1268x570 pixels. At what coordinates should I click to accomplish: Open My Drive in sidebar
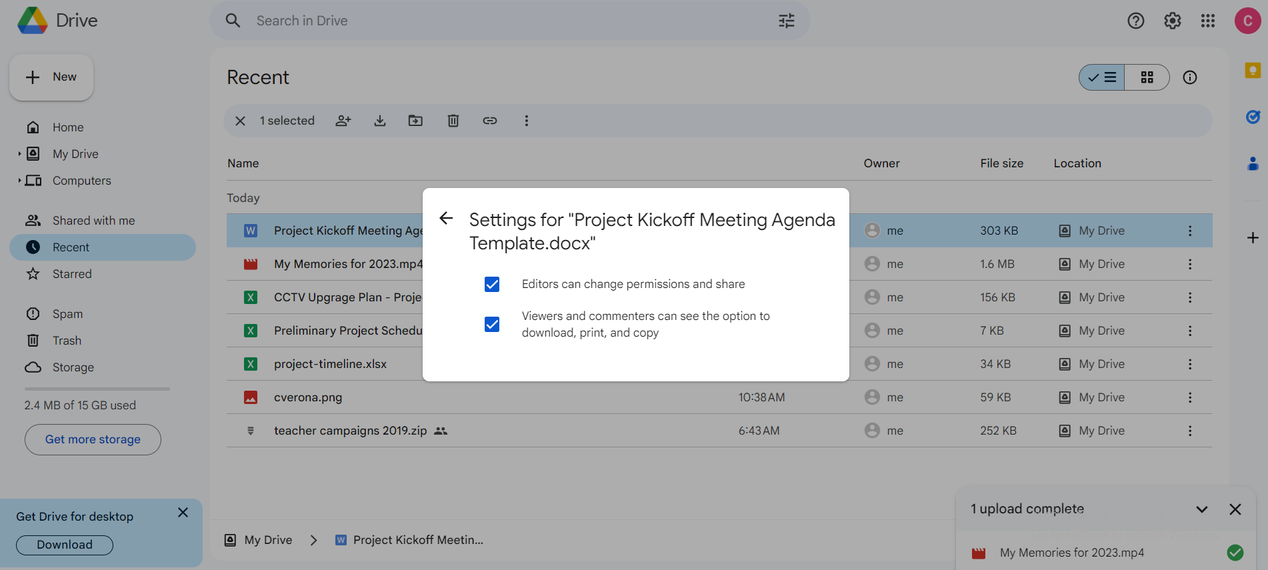(x=75, y=154)
